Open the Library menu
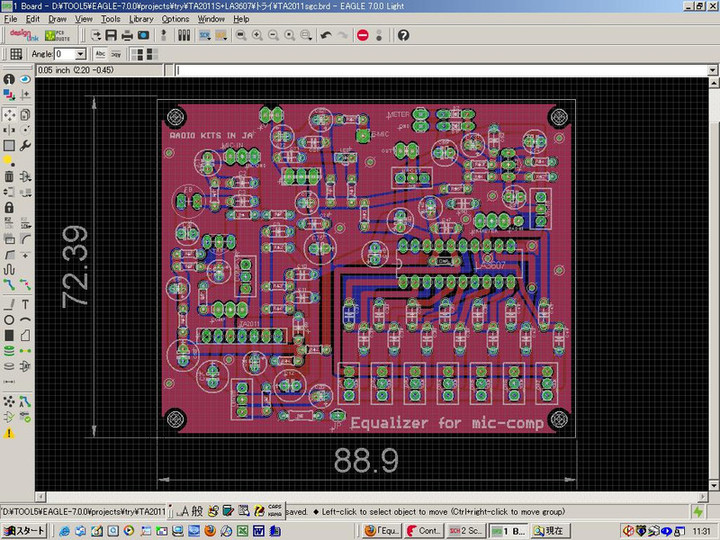 click(x=140, y=19)
